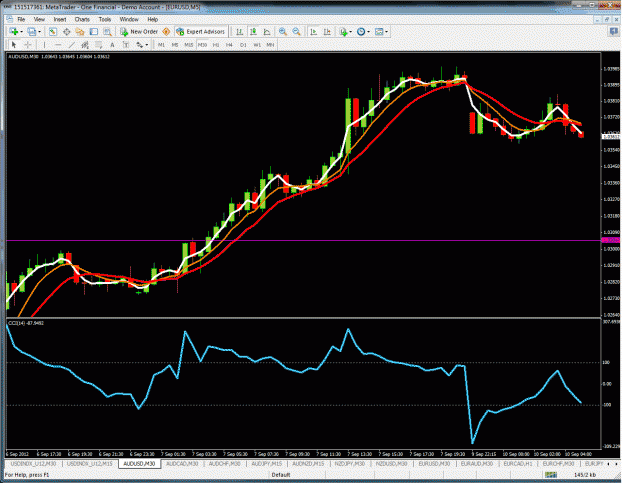Click the CCI(14) indicator label
This screenshot has width=625, height=483.
point(26,323)
